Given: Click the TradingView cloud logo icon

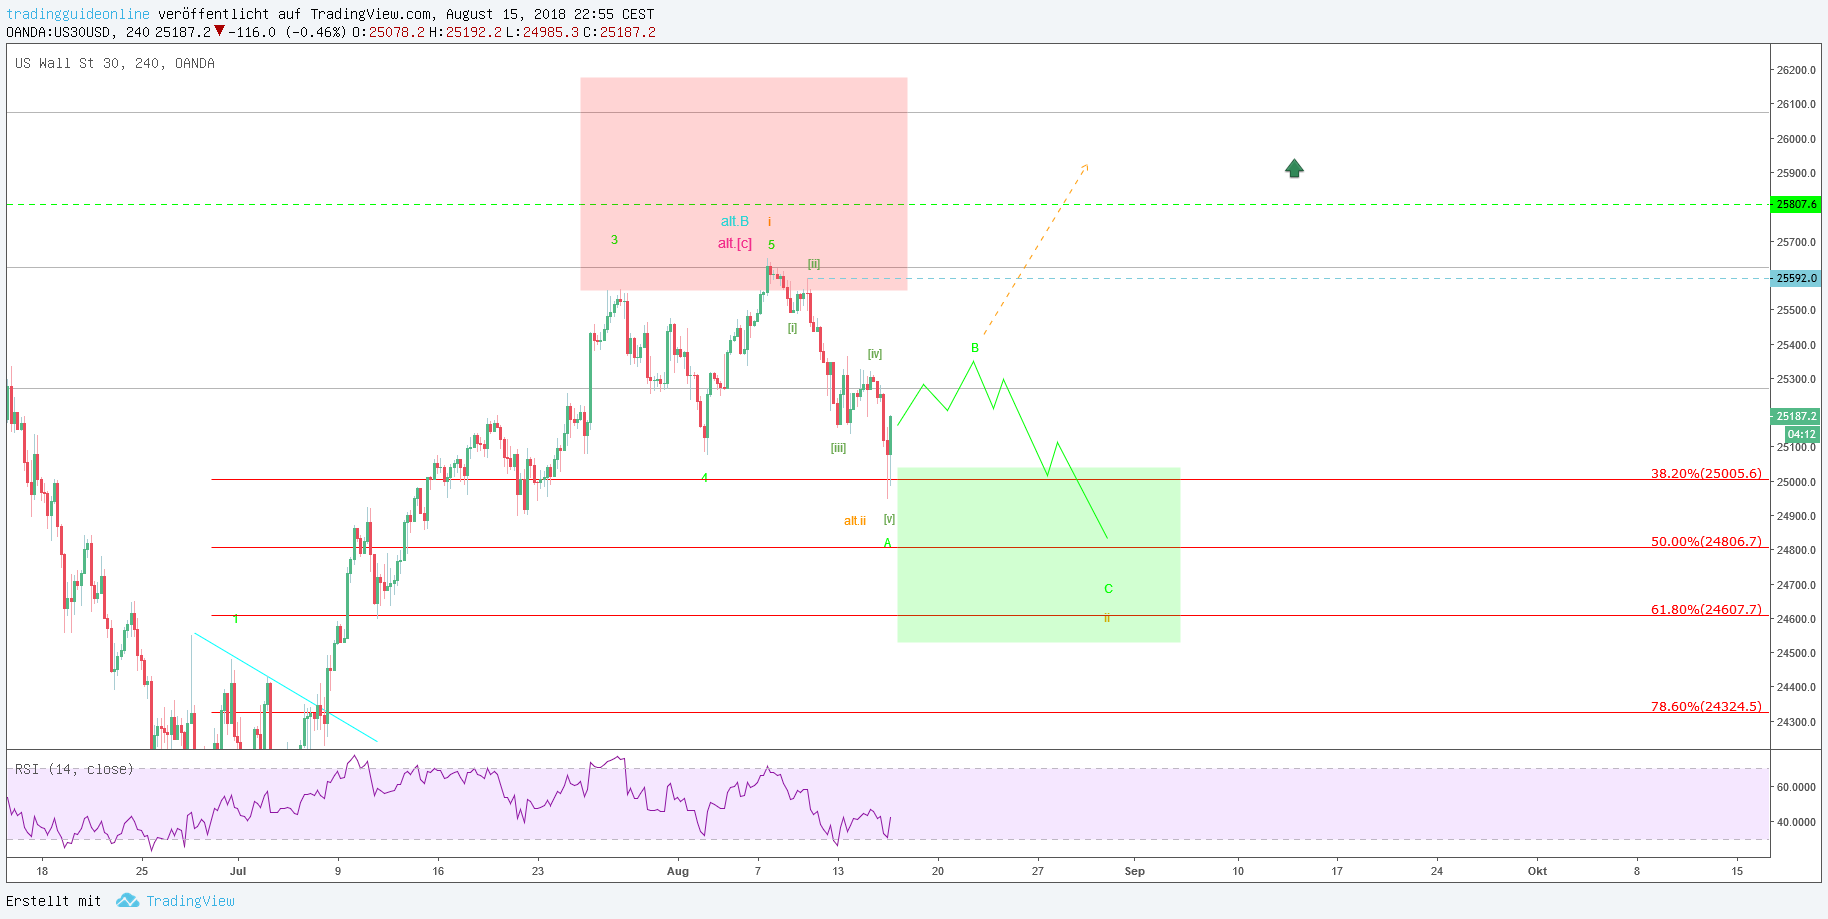Looking at the screenshot, I should pos(127,901).
